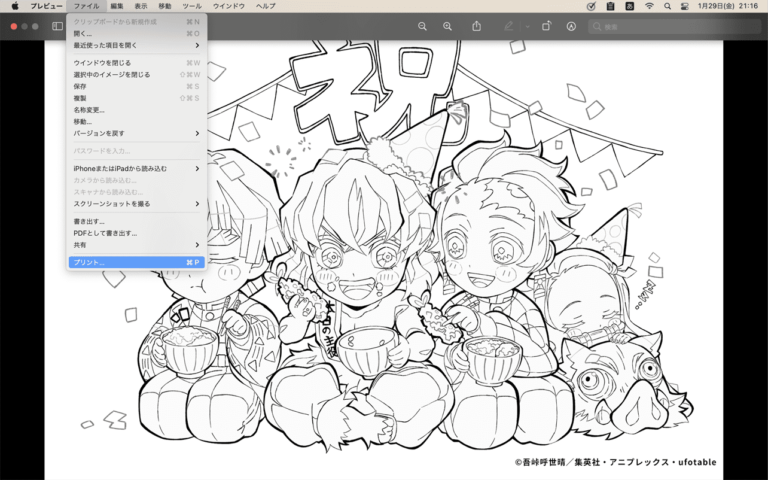Image resolution: width=768 pixels, height=480 pixels.
Task: Toggle the sidebar view icon
Action: [57, 26]
